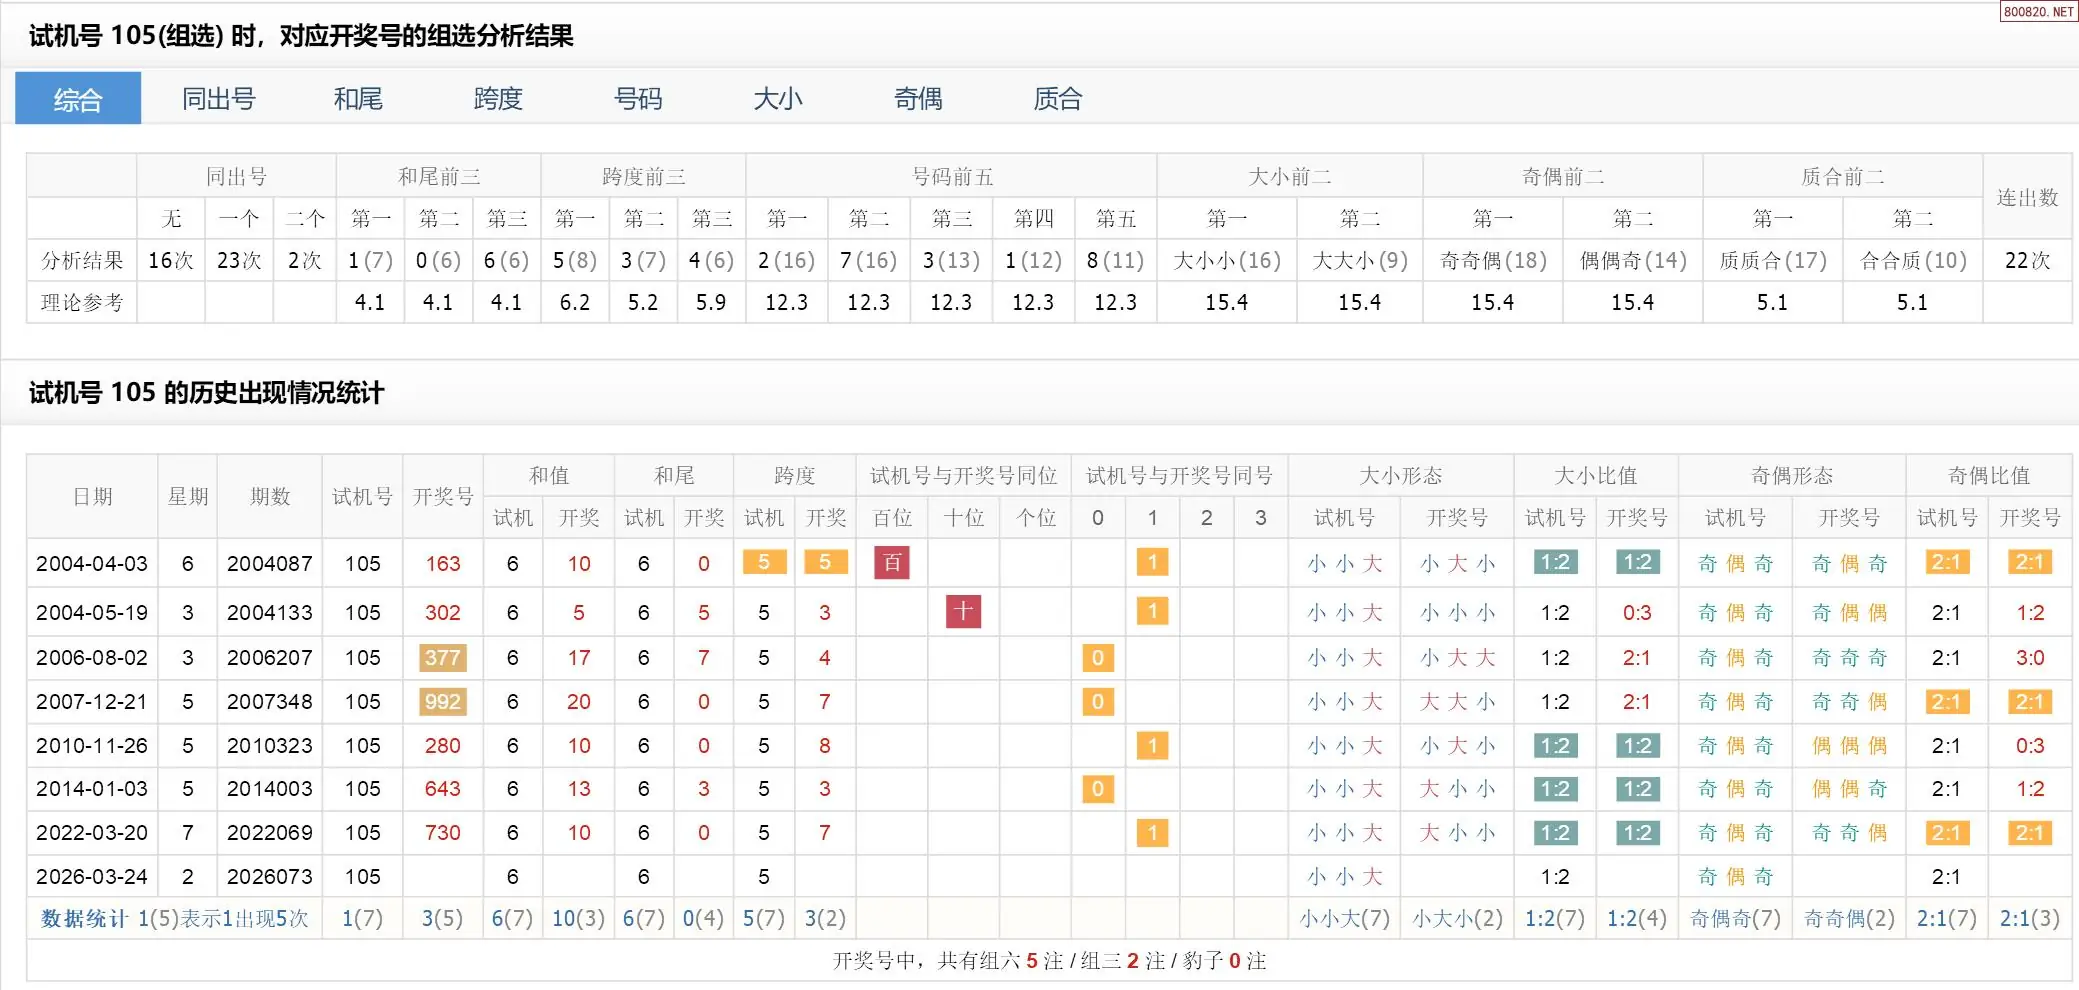
Task: Click the 数据统计 label in summary row
Action: coord(84,919)
